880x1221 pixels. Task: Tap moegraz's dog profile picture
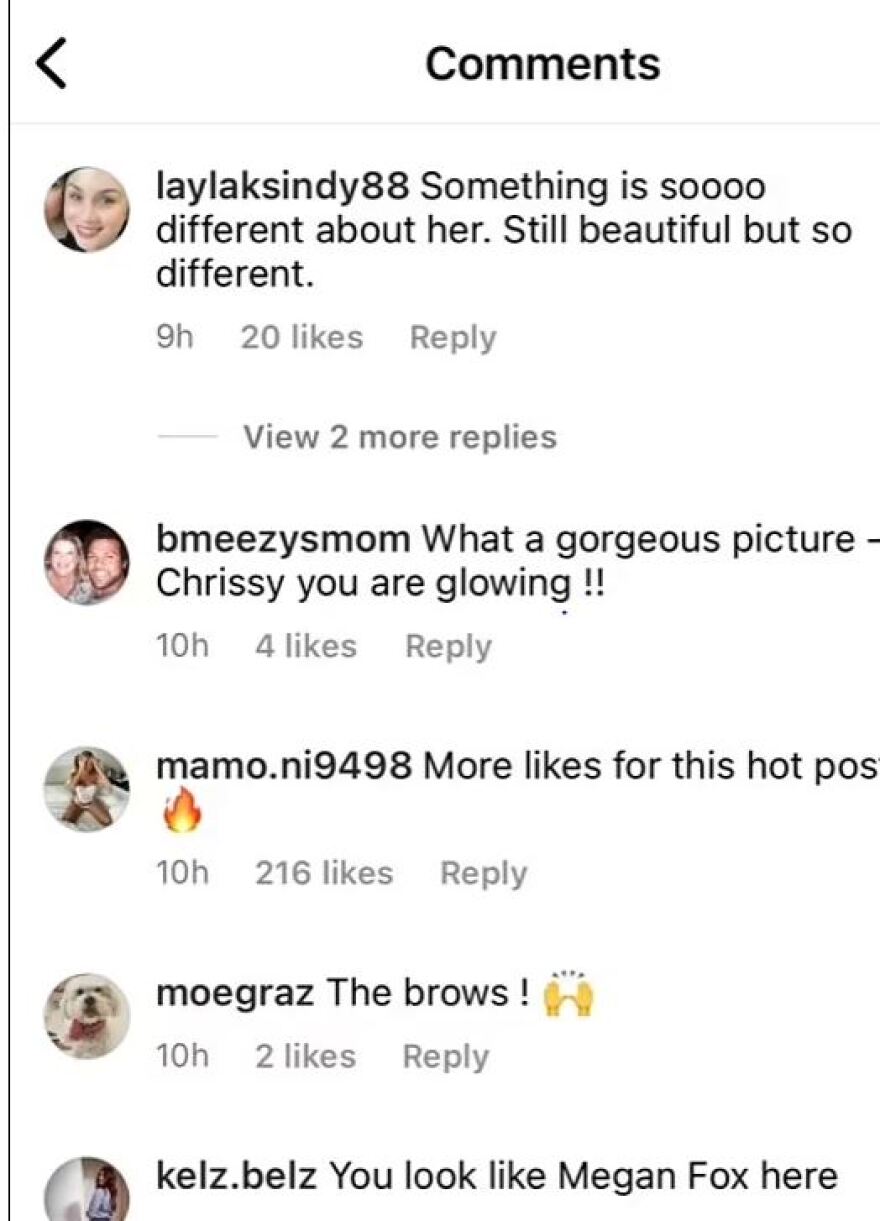(x=87, y=1016)
